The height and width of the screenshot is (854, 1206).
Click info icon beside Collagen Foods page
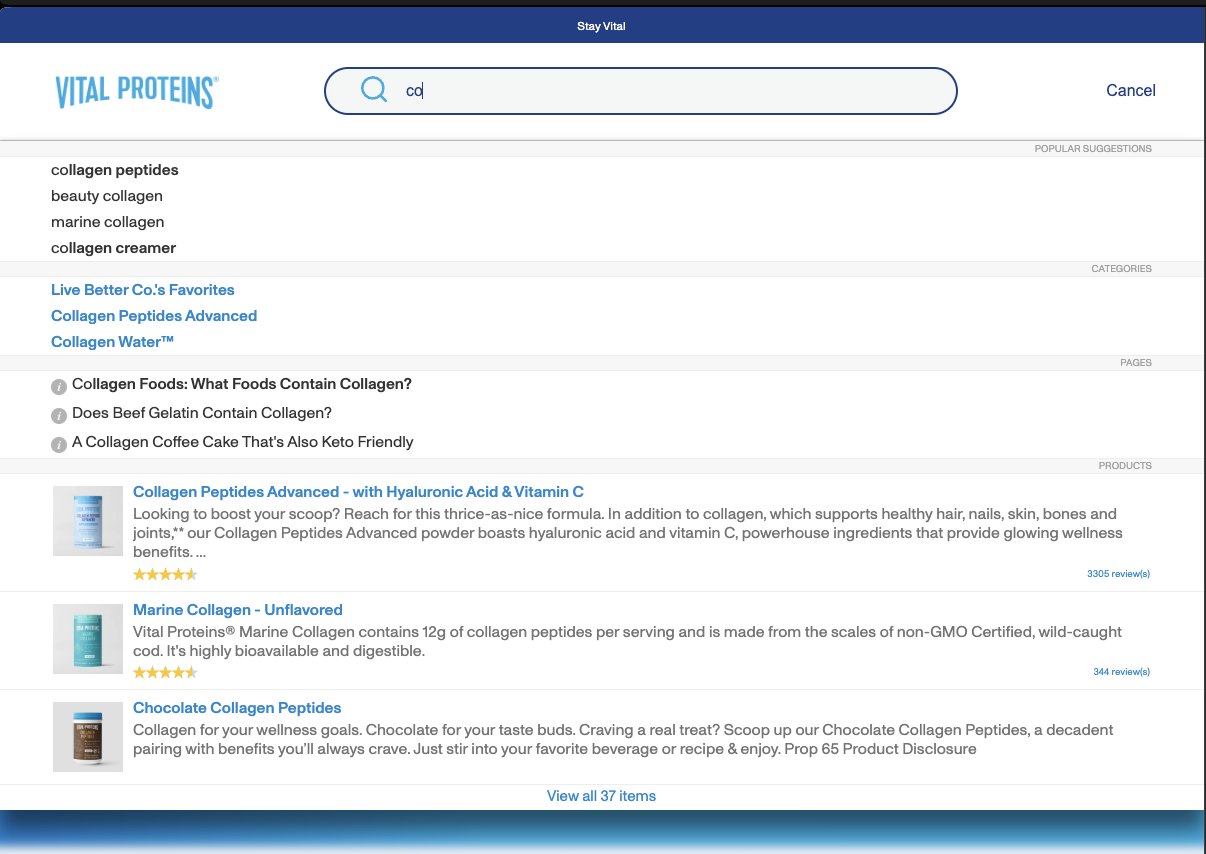pos(59,387)
